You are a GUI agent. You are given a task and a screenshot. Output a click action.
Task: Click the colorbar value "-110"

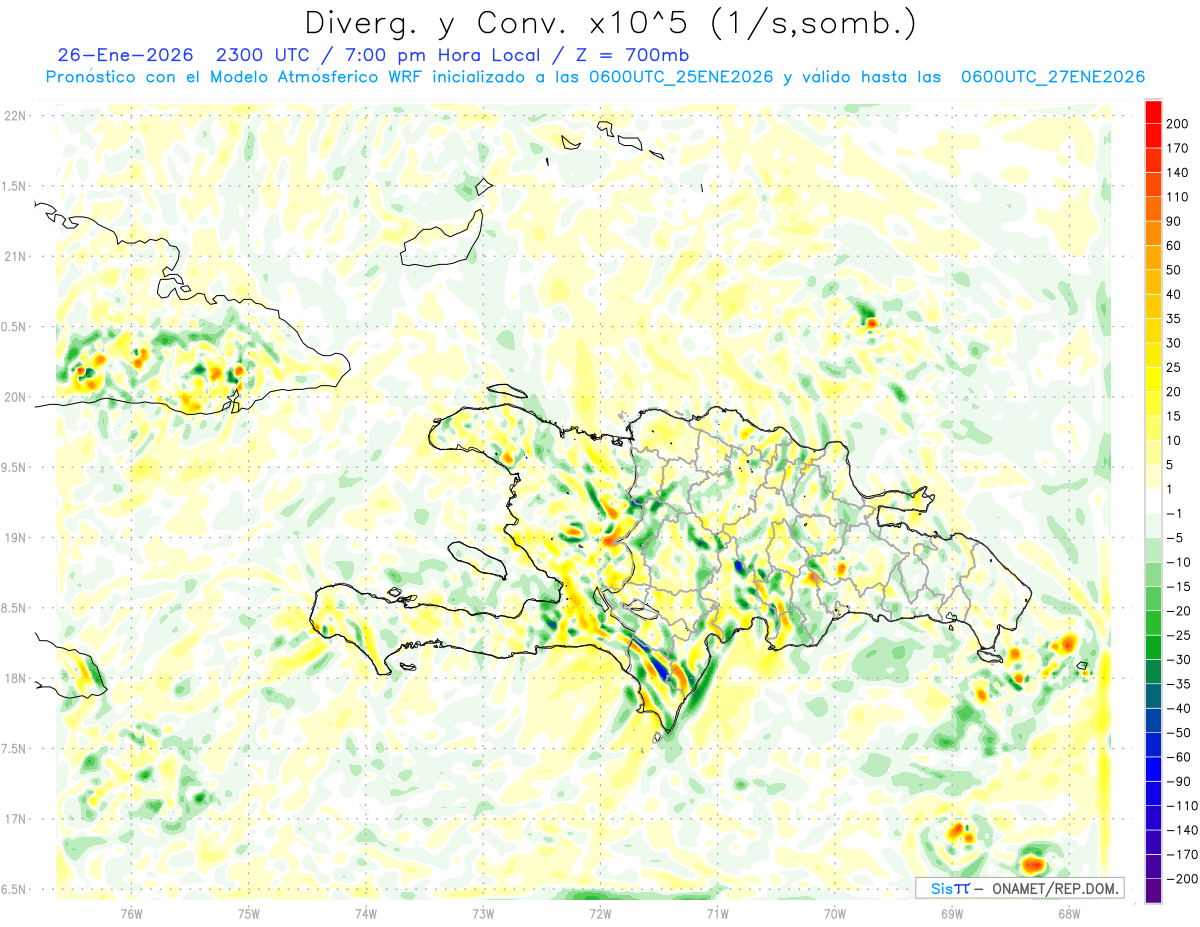coord(1183,805)
